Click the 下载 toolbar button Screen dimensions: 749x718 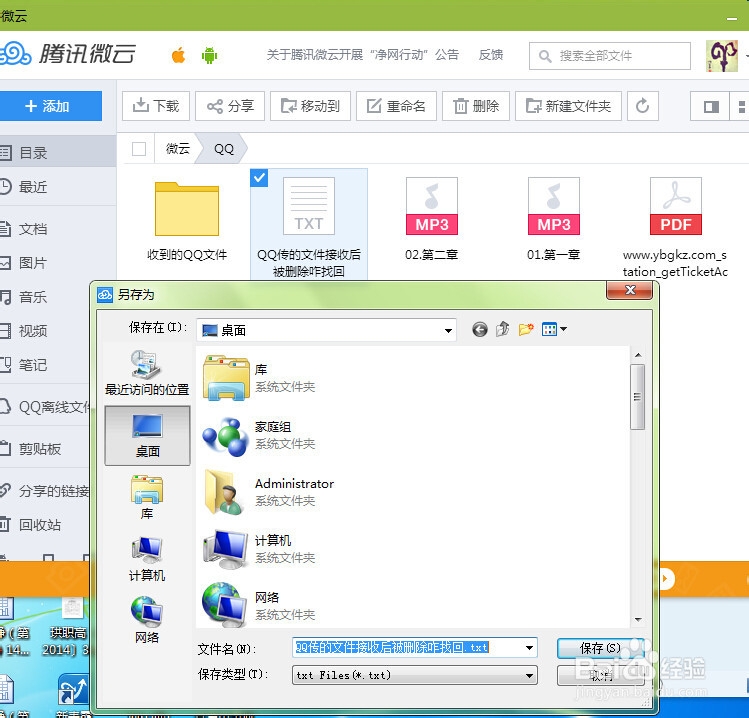(156, 106)
